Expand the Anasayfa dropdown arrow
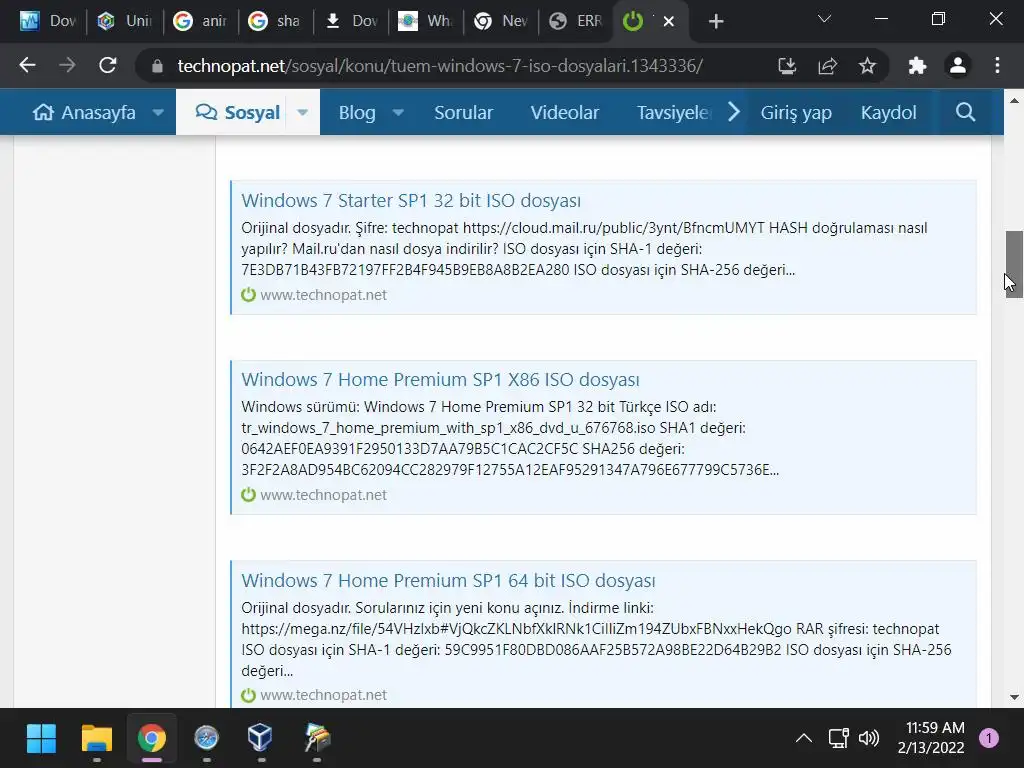 tap(158, 112)
